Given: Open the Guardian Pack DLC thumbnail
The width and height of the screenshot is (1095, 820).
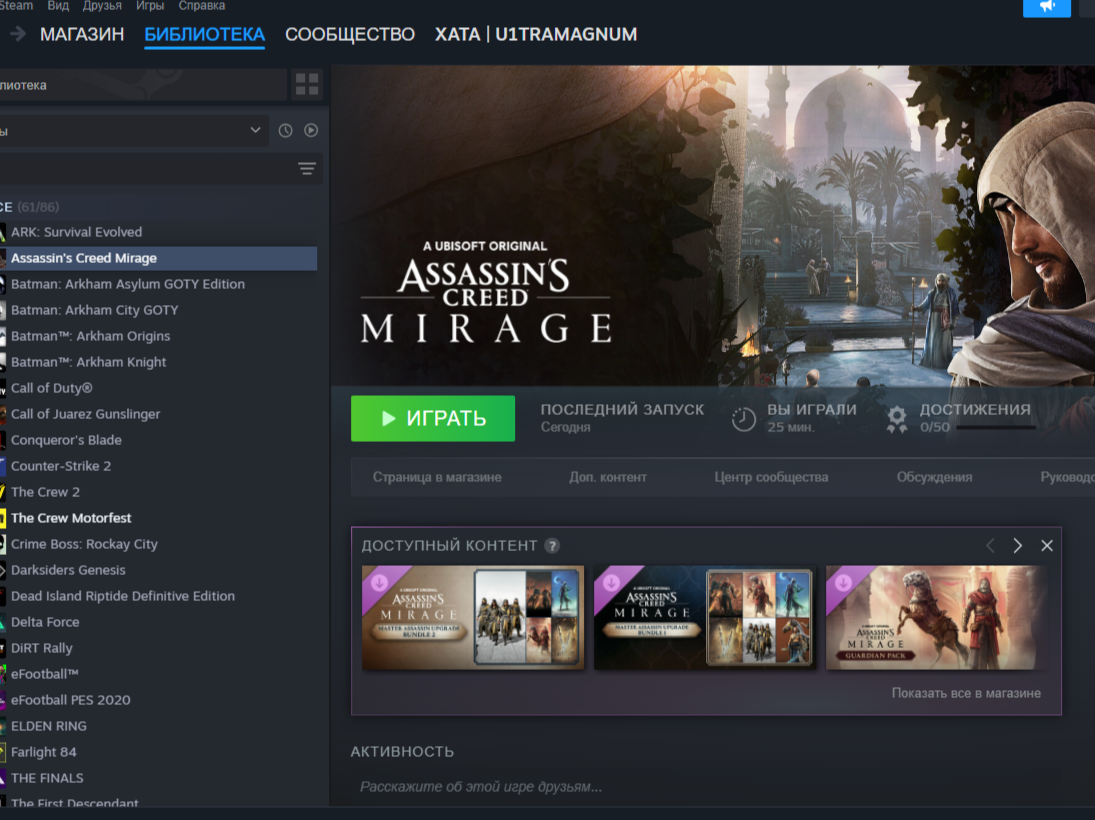Looking at the screenshot, I should tap(936, 617).
